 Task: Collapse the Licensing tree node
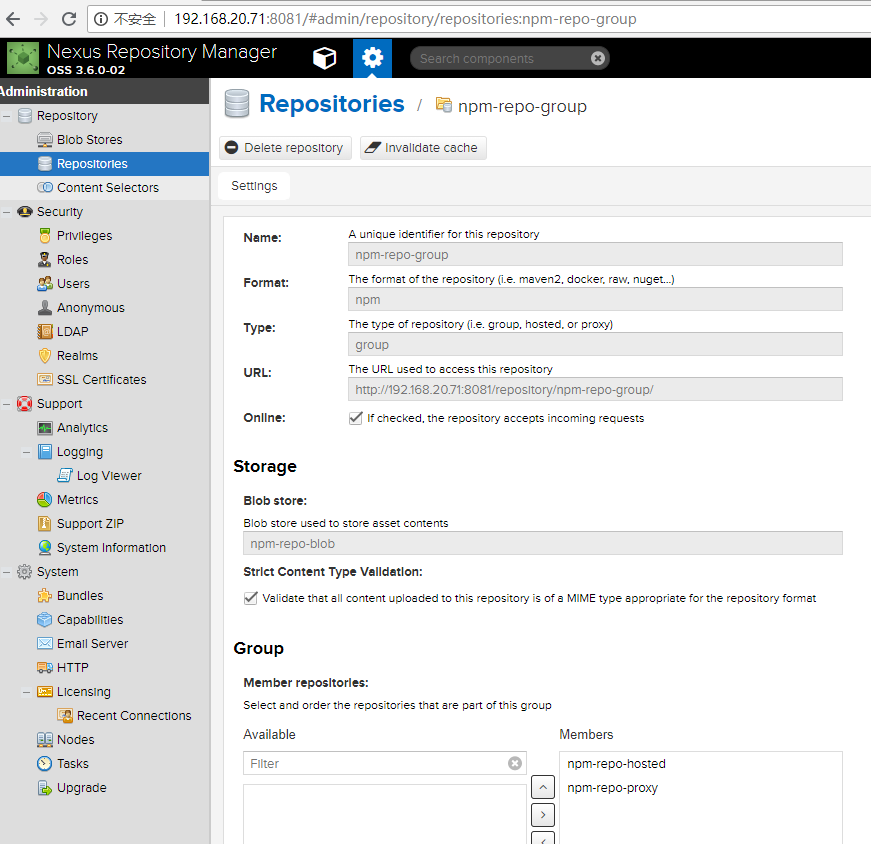point(27,692)
